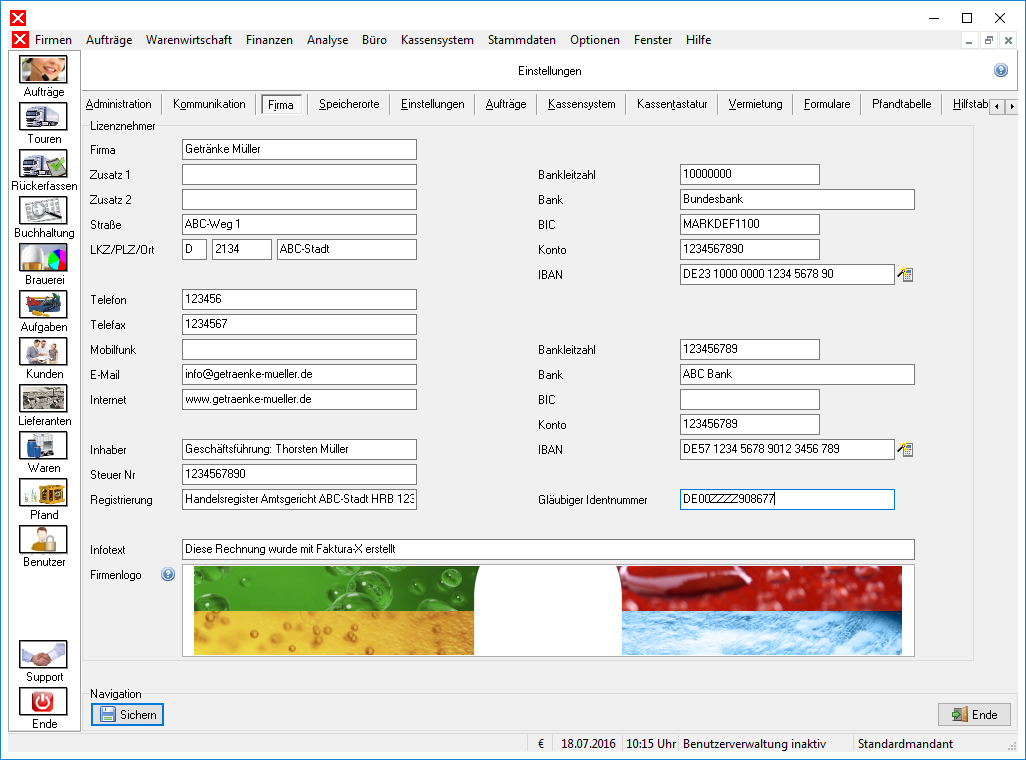Open the Rückerfassen sidebar icon
1026x760 pixels.
click(x=43, y=164)
